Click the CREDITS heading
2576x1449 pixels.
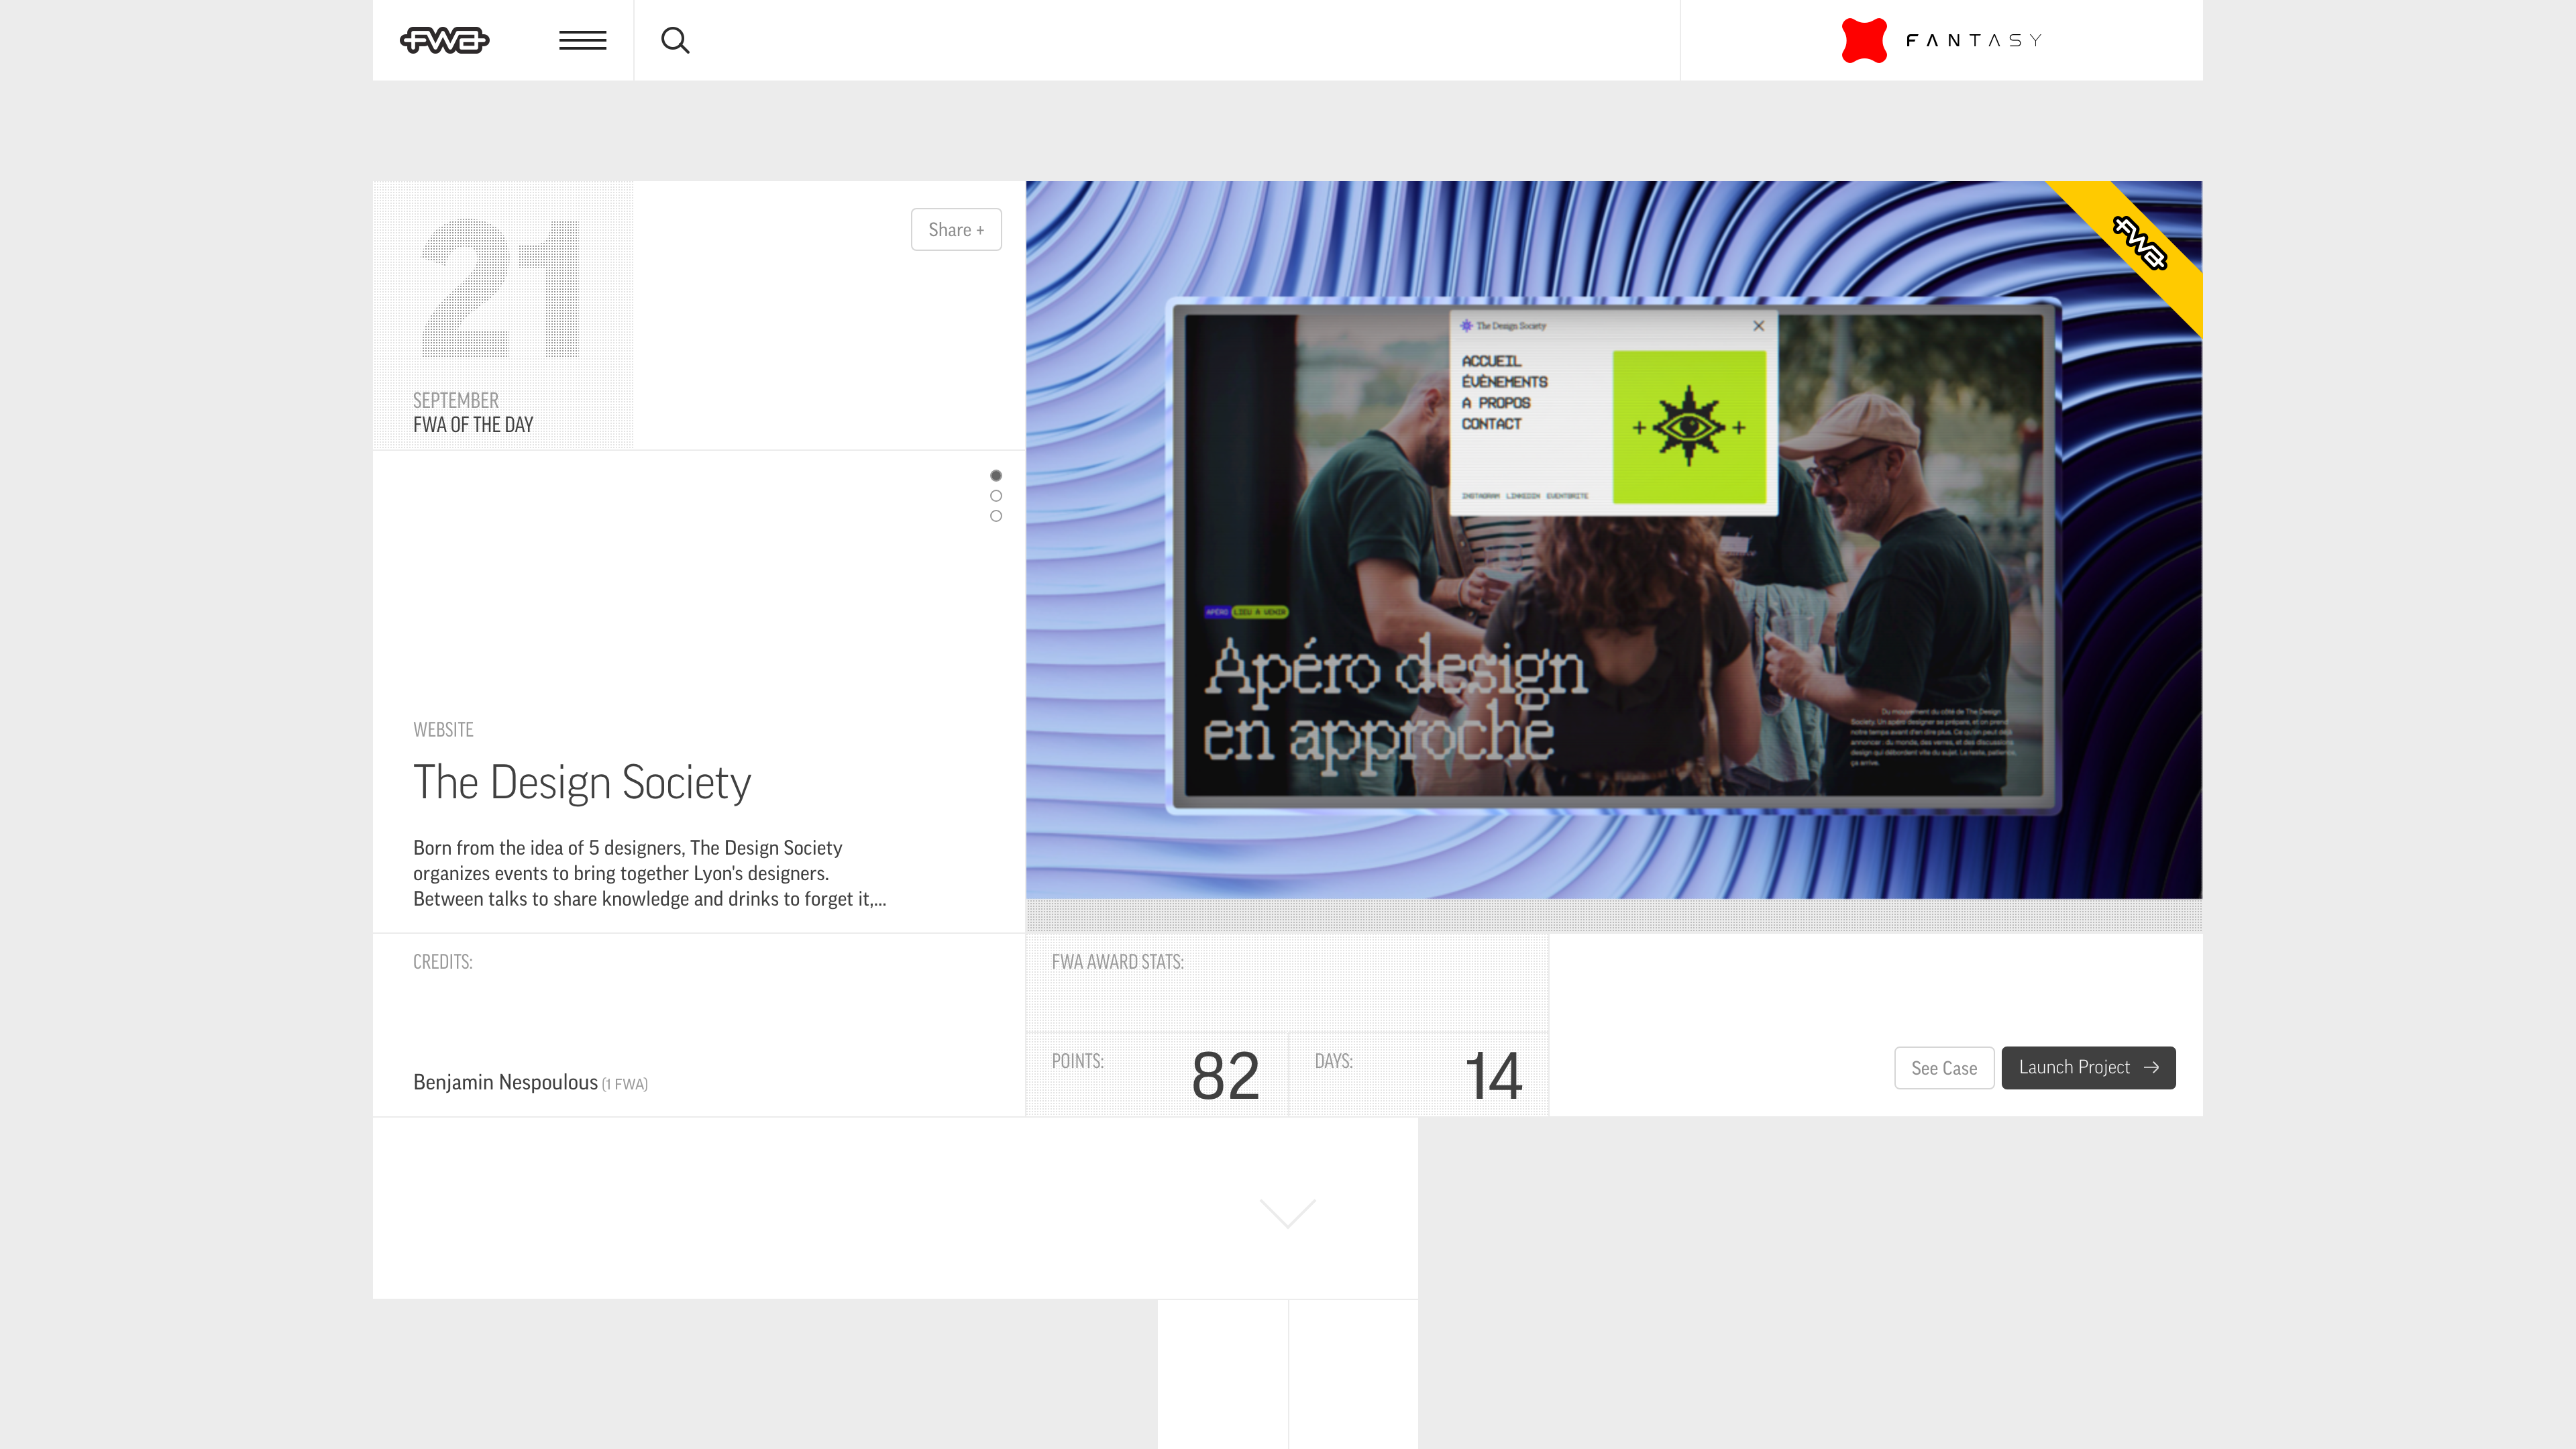click(442, 962)
